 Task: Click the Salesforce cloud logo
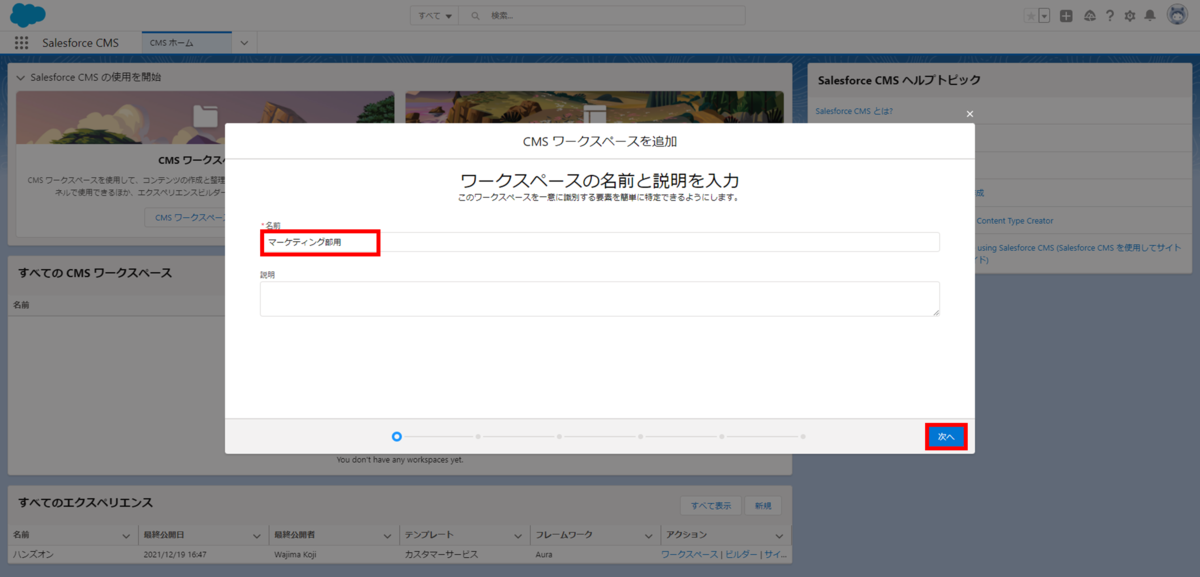(x=27, y=15)
